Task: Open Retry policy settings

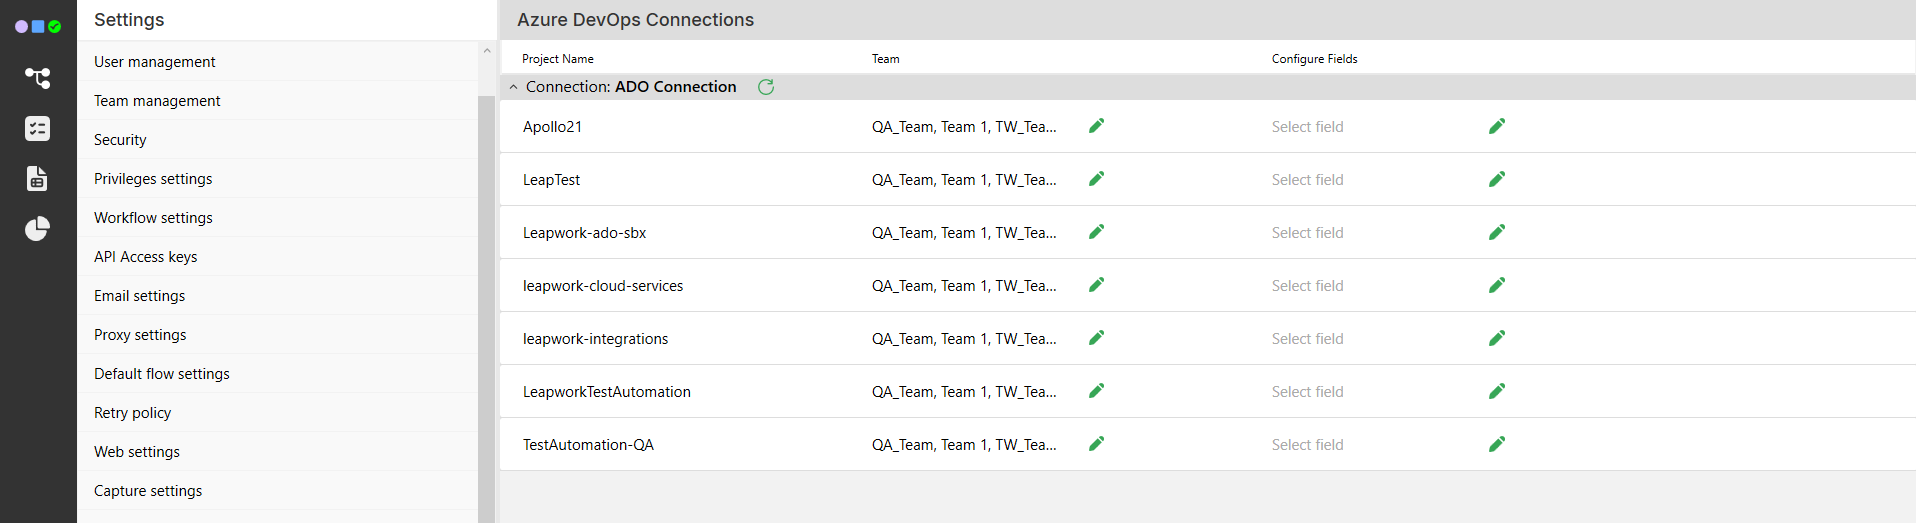Action: 133,413
